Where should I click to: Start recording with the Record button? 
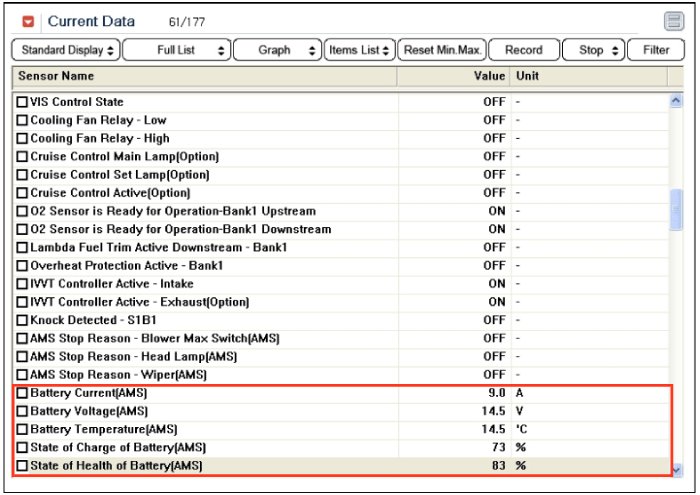(523, 50)
